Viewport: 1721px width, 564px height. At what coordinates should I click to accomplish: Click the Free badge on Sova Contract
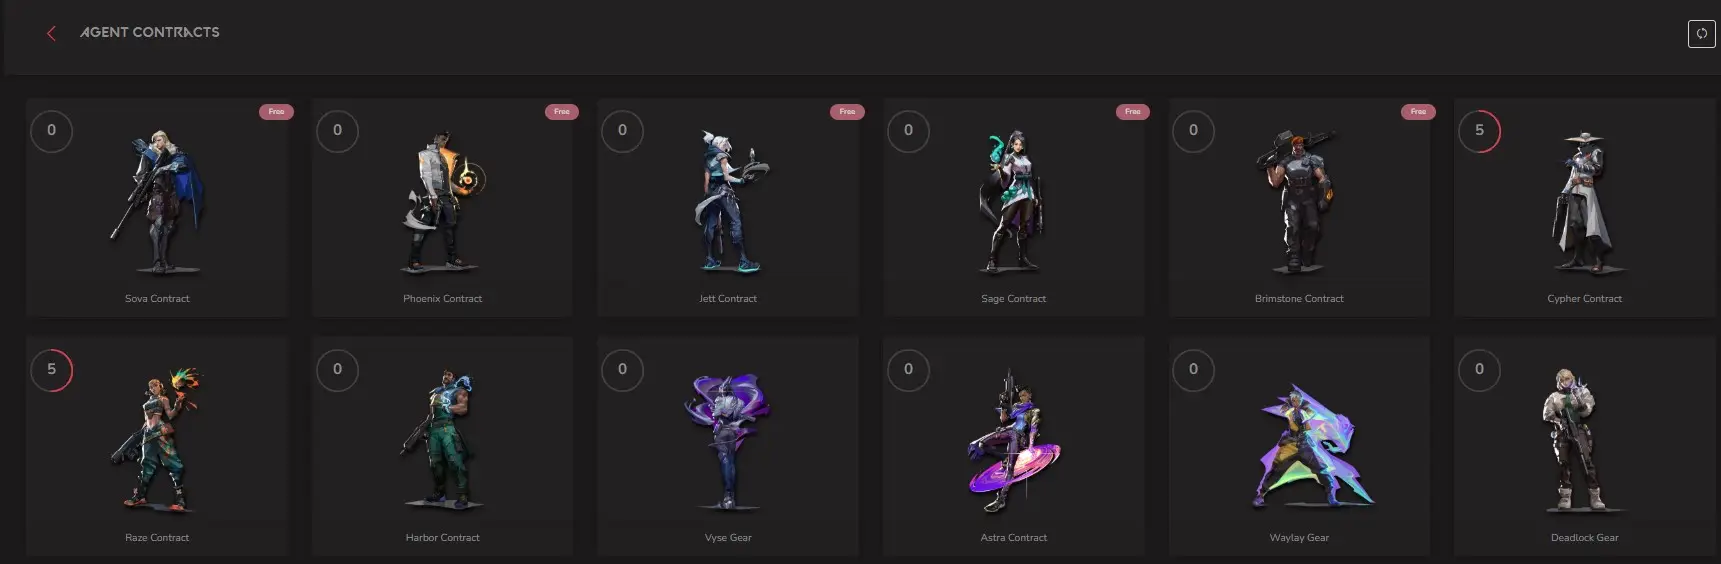point(276,112)
